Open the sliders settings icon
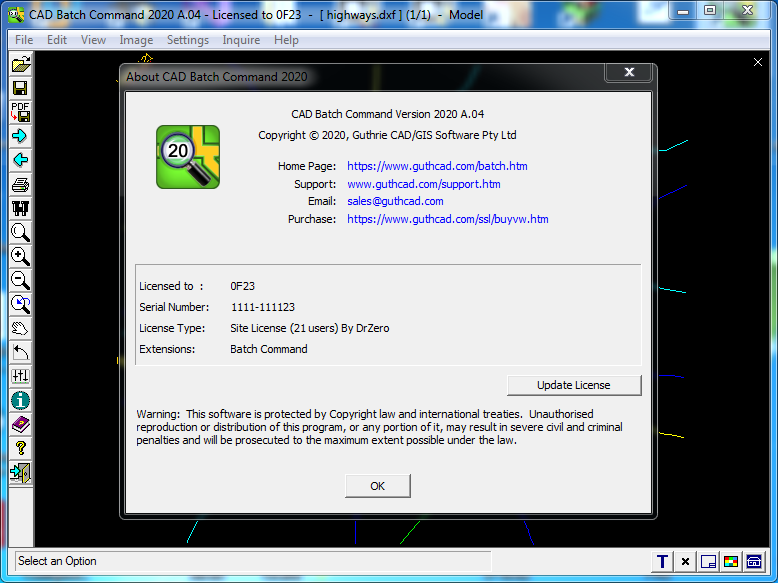Screen dimensions: 778x583 [21, 376]
